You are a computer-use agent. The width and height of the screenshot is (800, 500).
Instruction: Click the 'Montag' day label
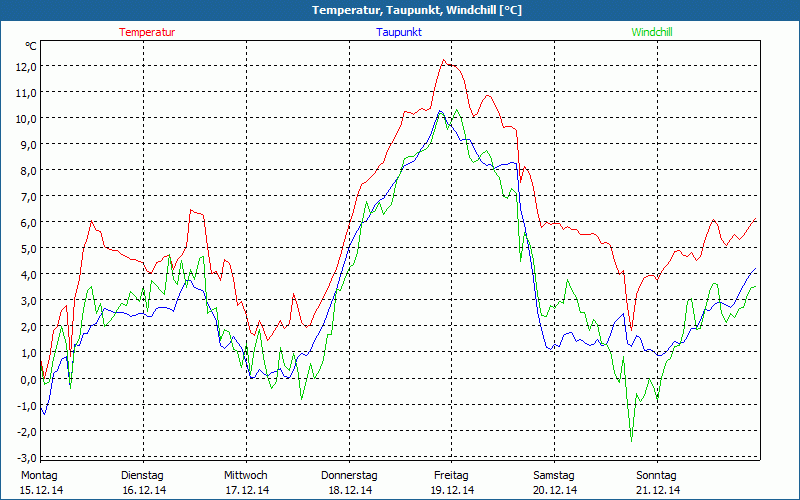point(39,475)
